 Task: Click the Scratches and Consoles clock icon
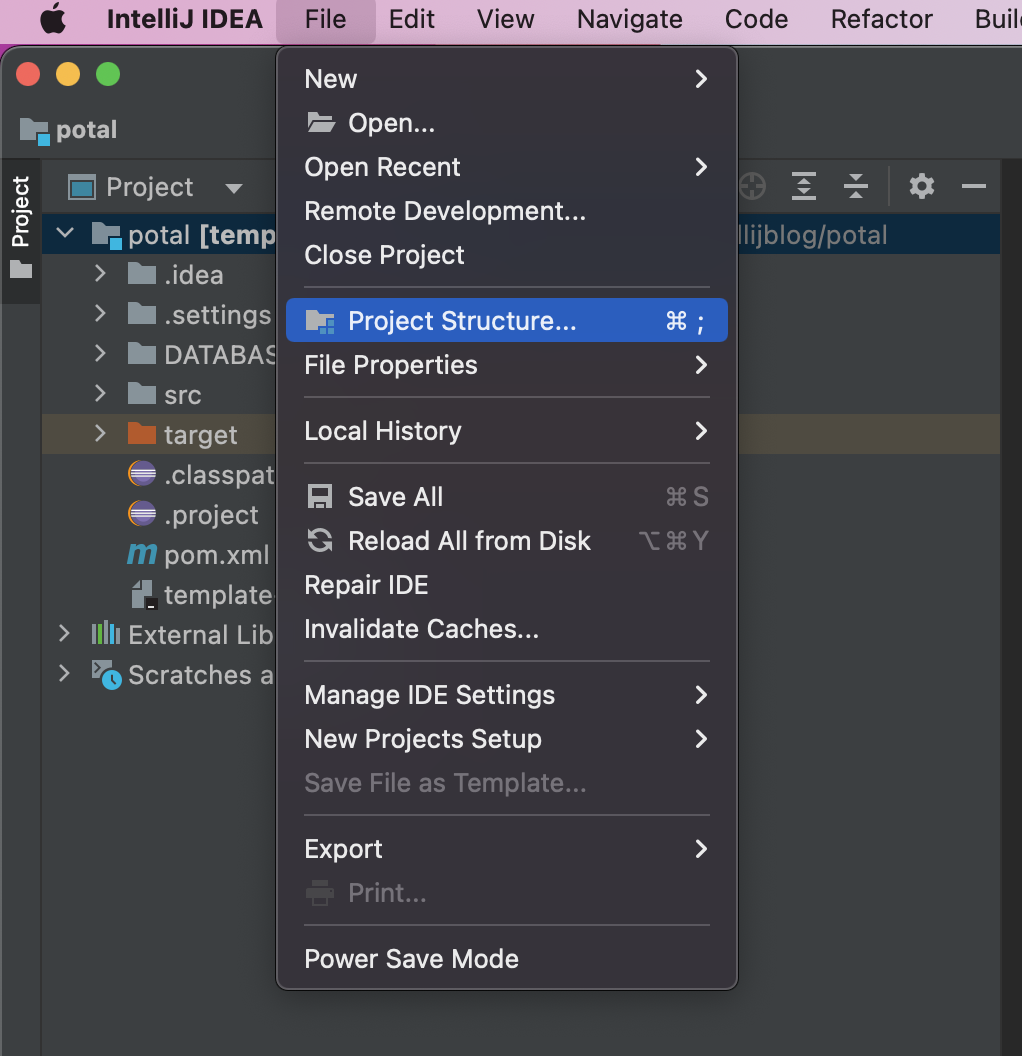coord(106,675)
